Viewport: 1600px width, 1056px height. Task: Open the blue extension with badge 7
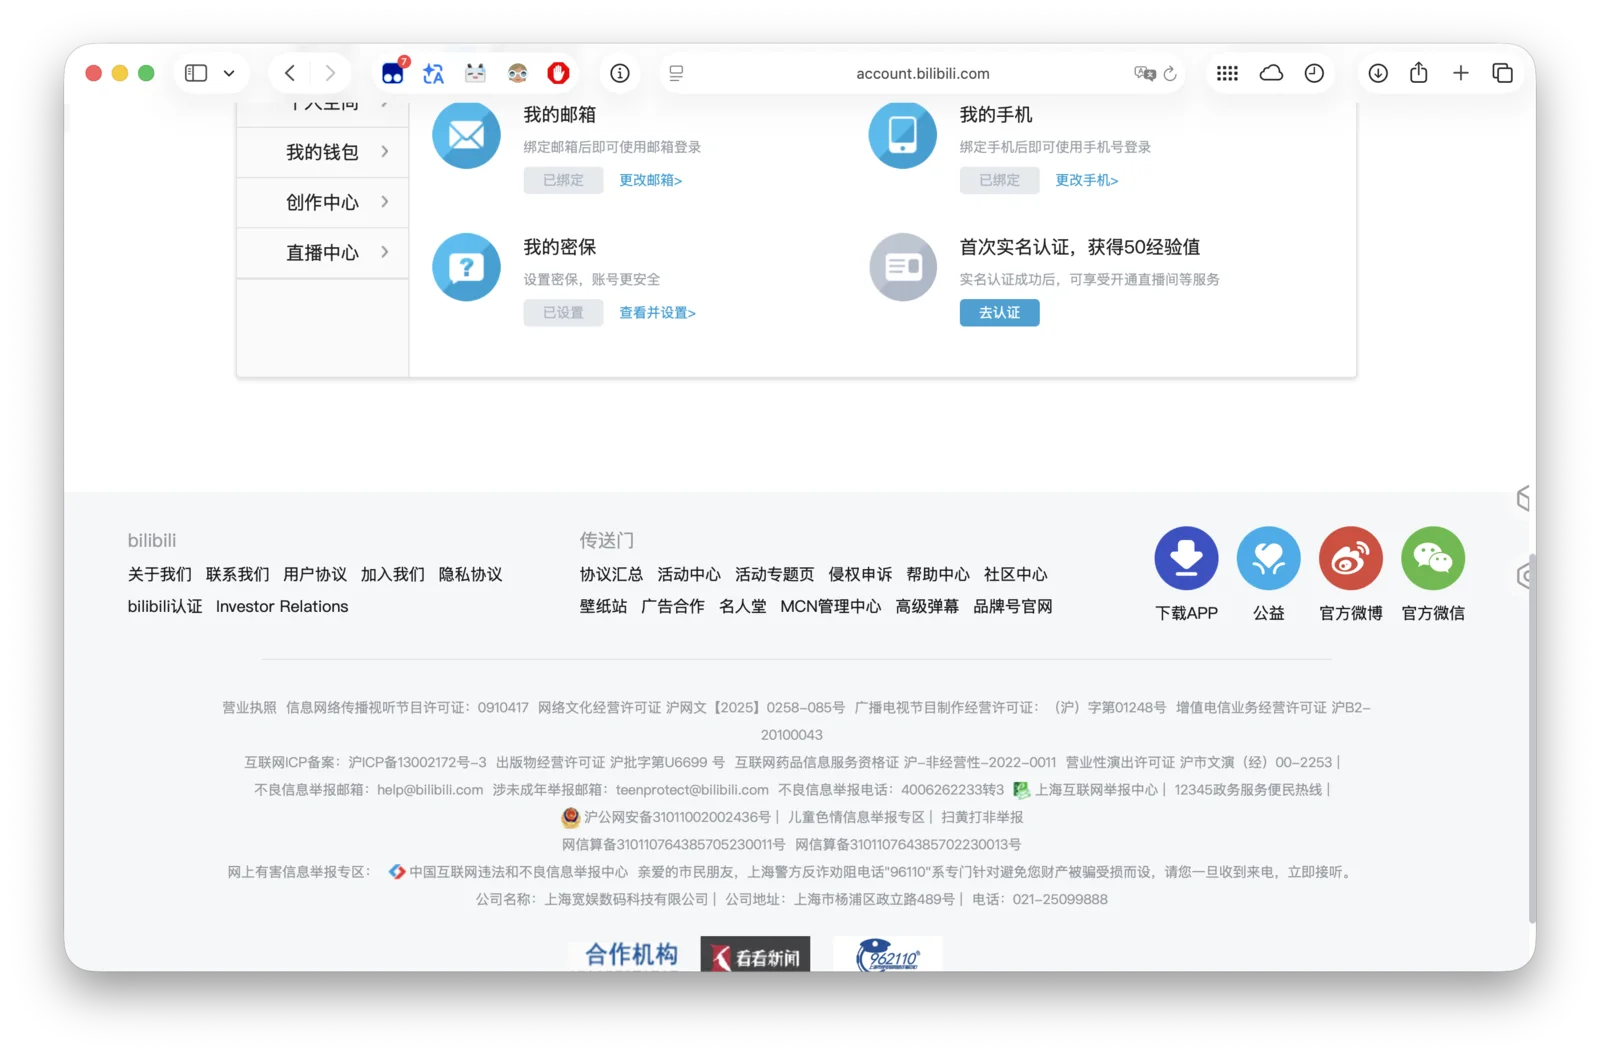click(x=394, y=72)
